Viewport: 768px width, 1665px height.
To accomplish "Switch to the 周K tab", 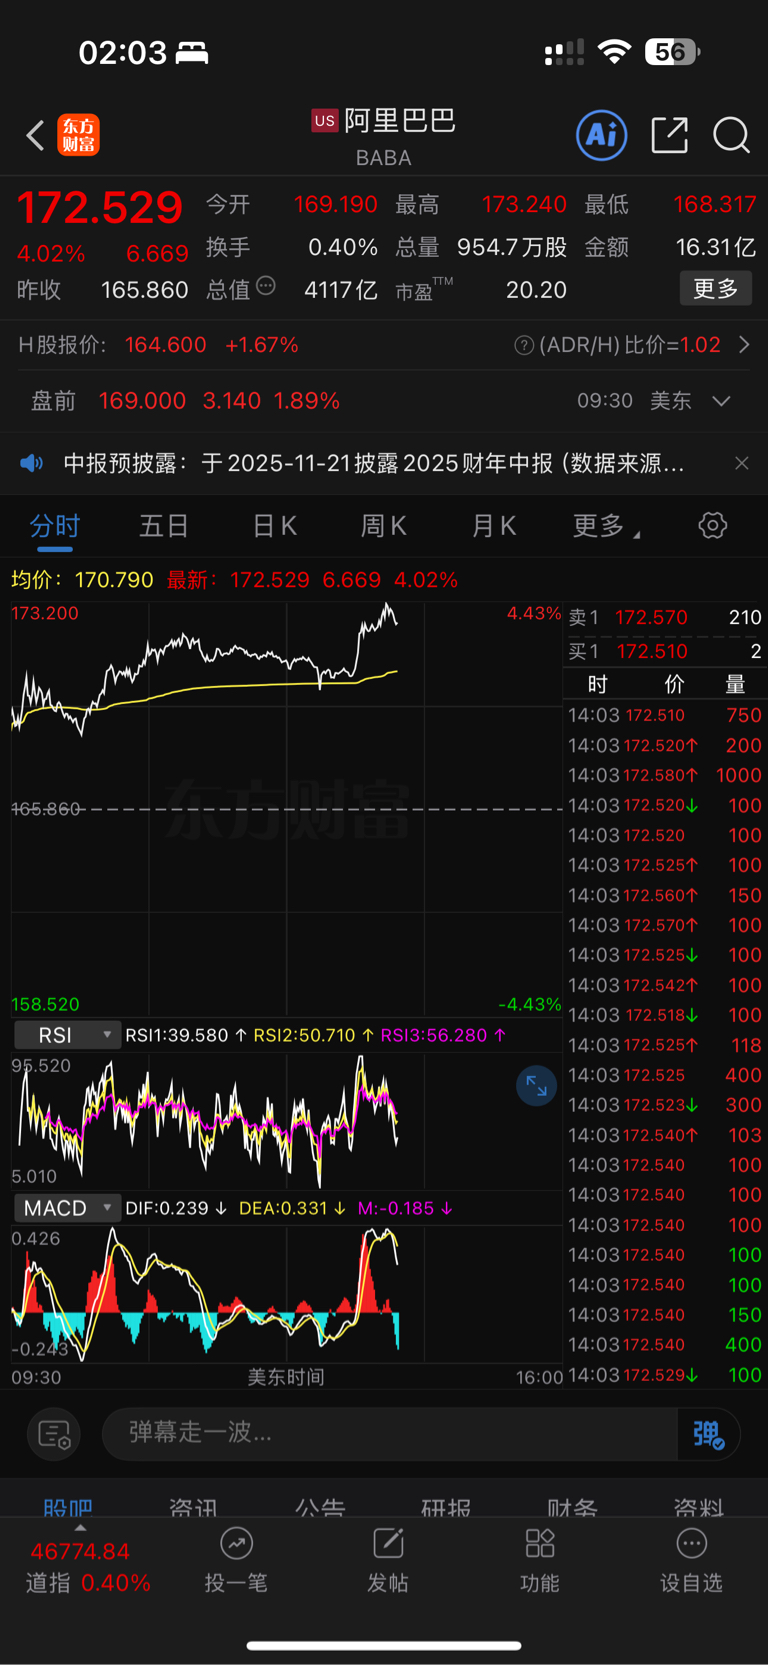I will (x=384, y=526).
